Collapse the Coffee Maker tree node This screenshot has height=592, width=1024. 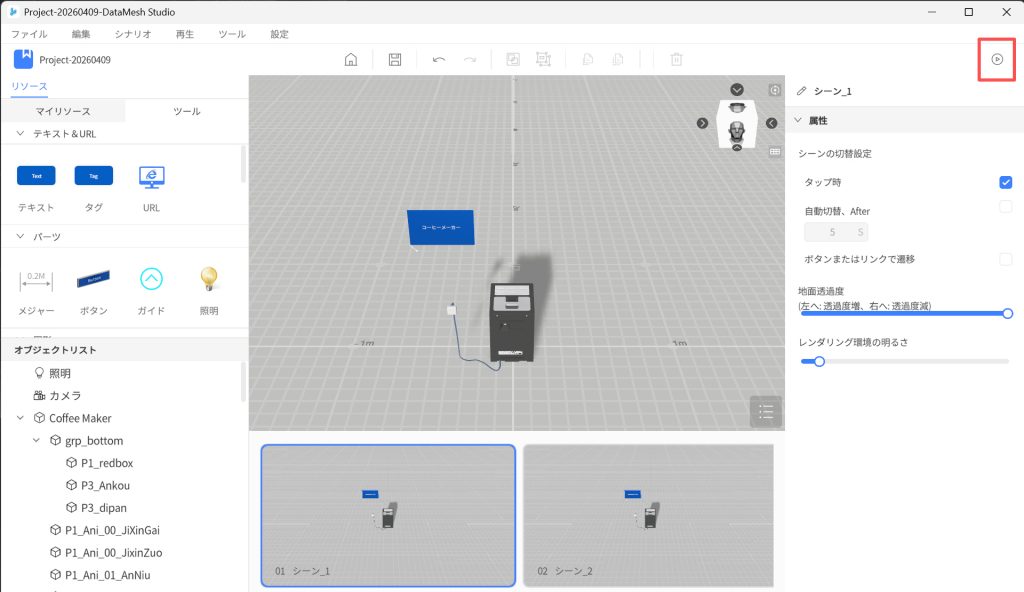pyautogui.click(x=21, y=418)
